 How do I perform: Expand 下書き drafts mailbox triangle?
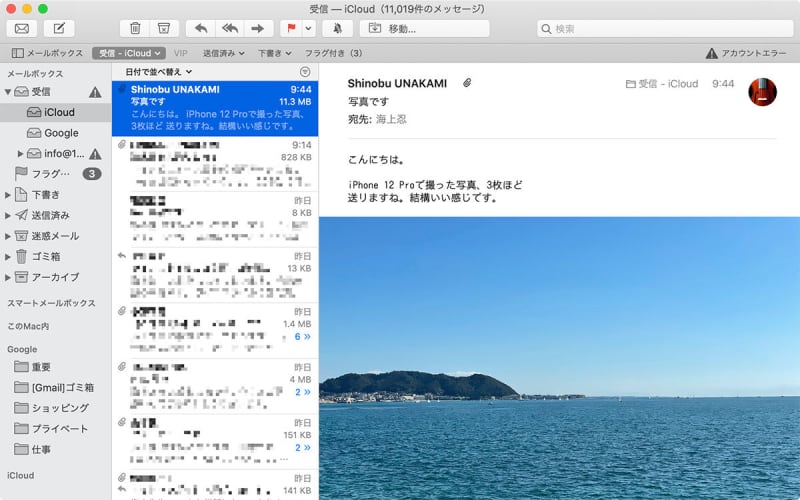coord(8,195)
